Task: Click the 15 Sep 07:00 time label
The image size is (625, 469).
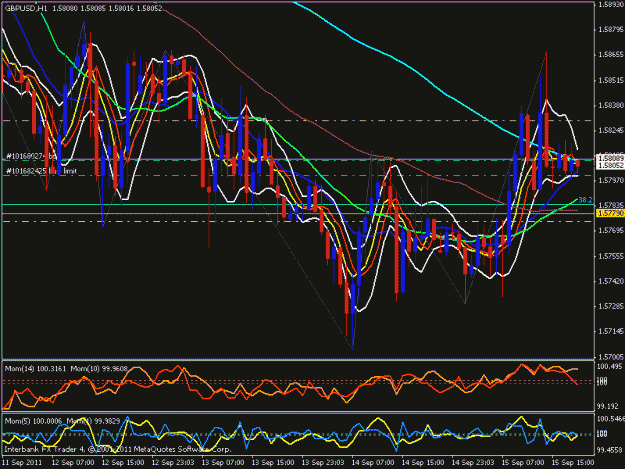Action: point(523,463)
